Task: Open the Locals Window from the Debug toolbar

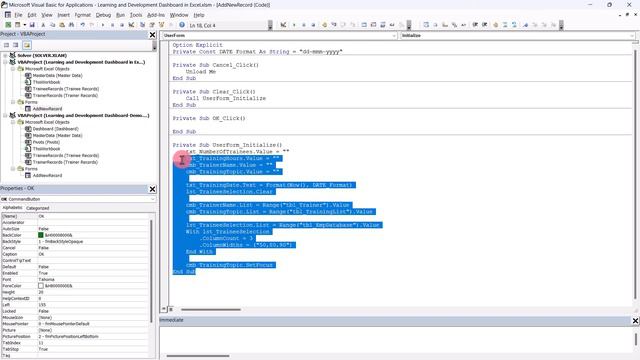Action: point(364,25)
